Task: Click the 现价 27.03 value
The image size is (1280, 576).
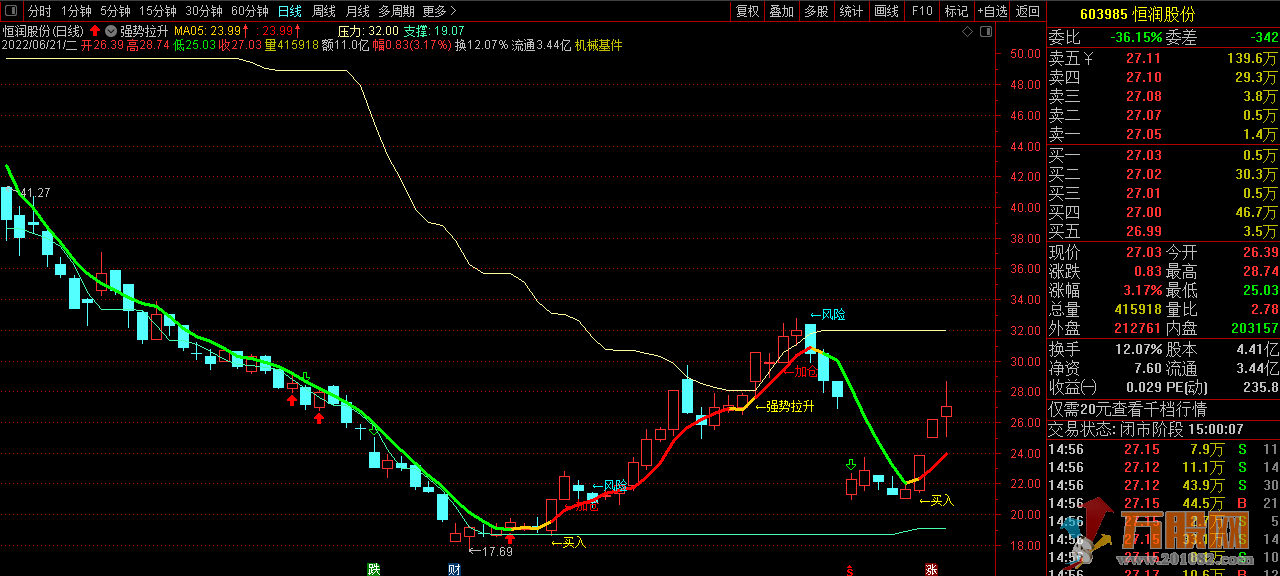Action: click(1144, 252)
